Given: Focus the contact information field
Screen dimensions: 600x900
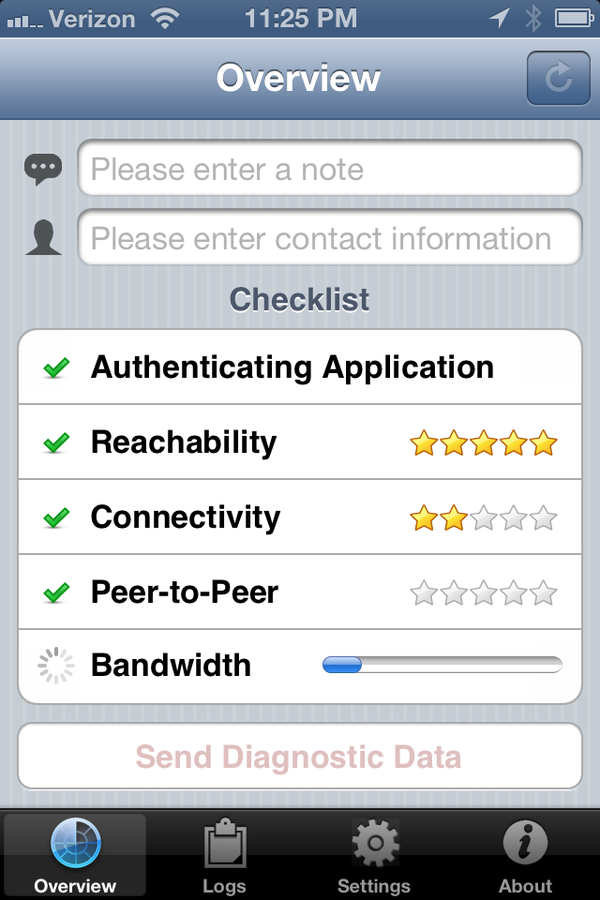Looking at the screenshot, I should click(x=330, y=237).
